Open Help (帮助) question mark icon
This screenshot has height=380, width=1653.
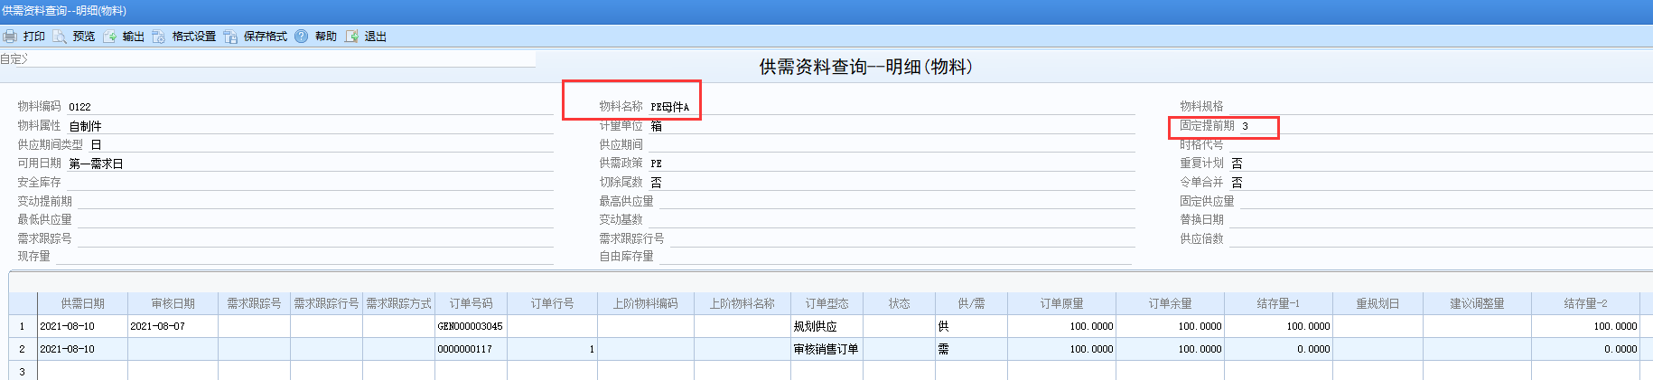(301, 36)
